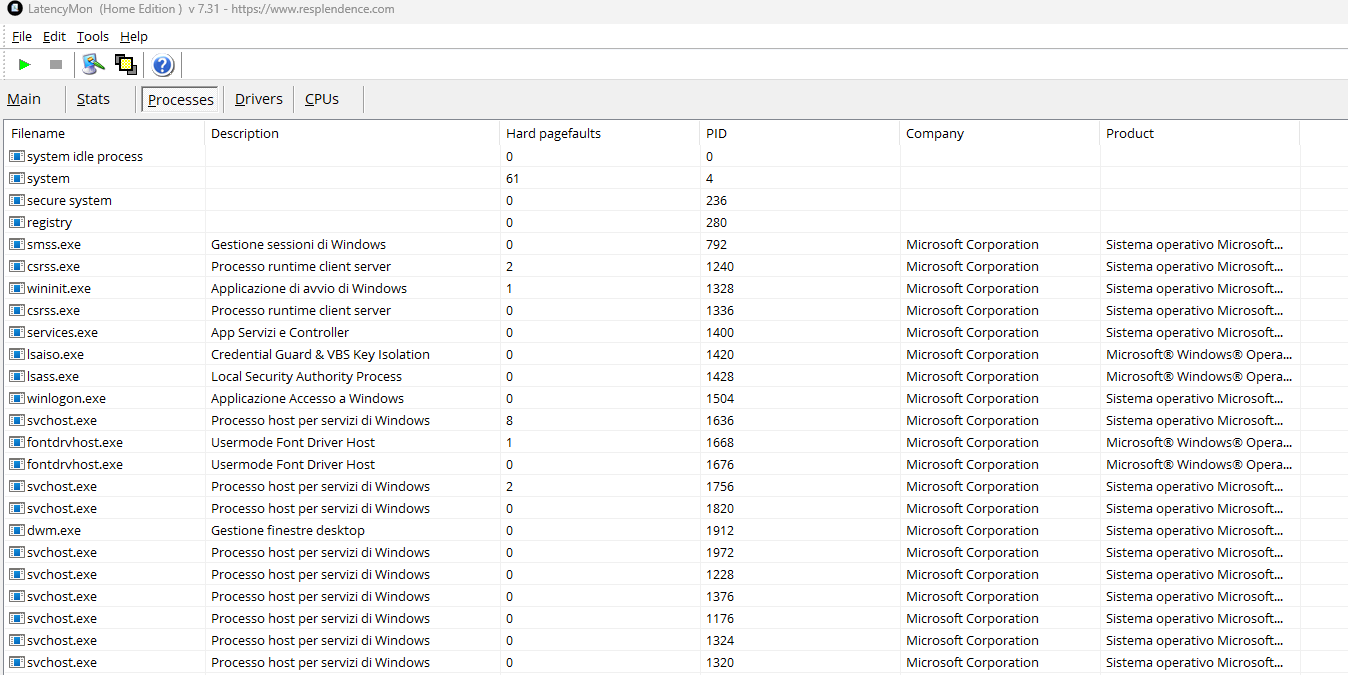This screenshot has width=1348, height=675.
Task: Click the dwm.exe process icon
Action: [x=16, y=531]
